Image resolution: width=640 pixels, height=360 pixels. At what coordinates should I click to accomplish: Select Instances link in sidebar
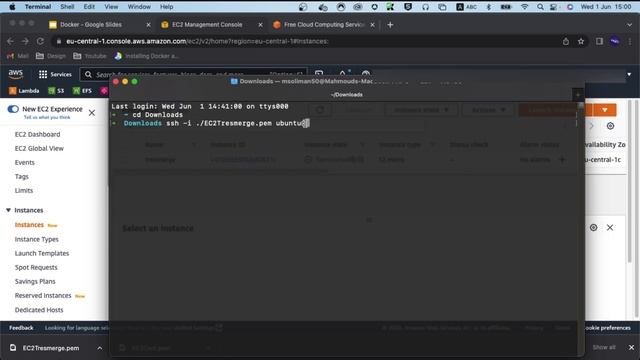pos(29,225)
